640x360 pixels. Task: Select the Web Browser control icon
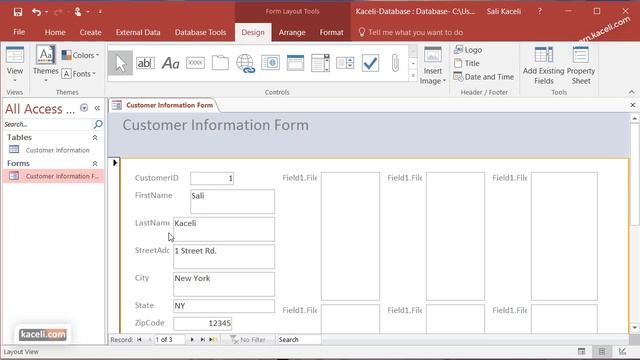coord(270,63)
